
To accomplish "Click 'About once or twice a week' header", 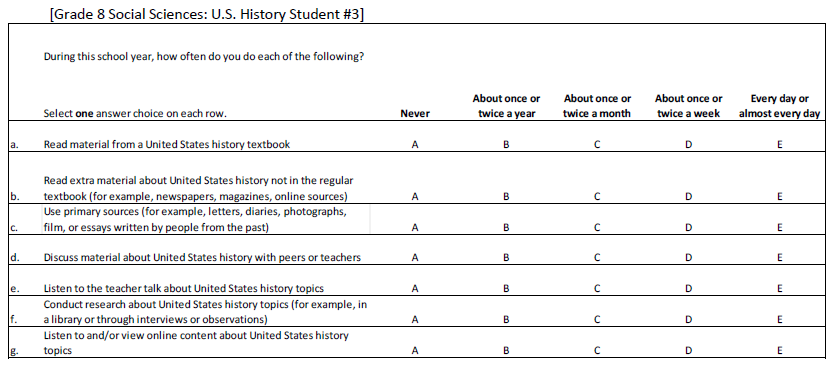I will click(689, 106).
